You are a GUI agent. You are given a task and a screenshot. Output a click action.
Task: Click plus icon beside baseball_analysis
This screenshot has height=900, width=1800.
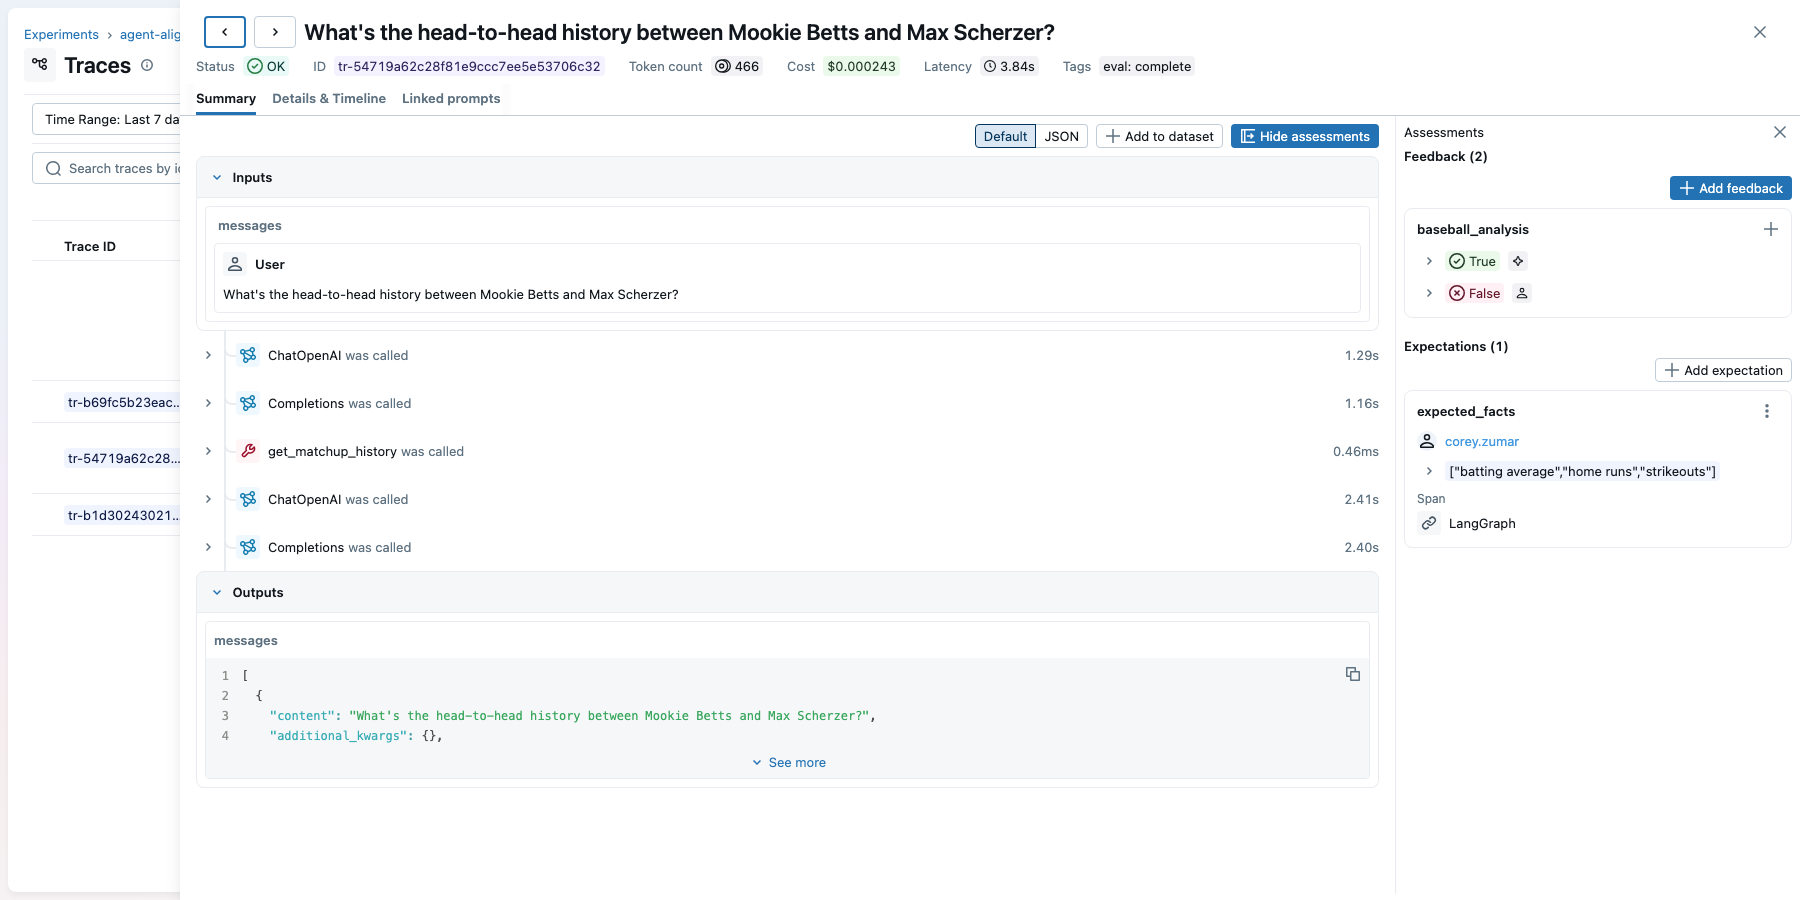tap(1770, 229)
